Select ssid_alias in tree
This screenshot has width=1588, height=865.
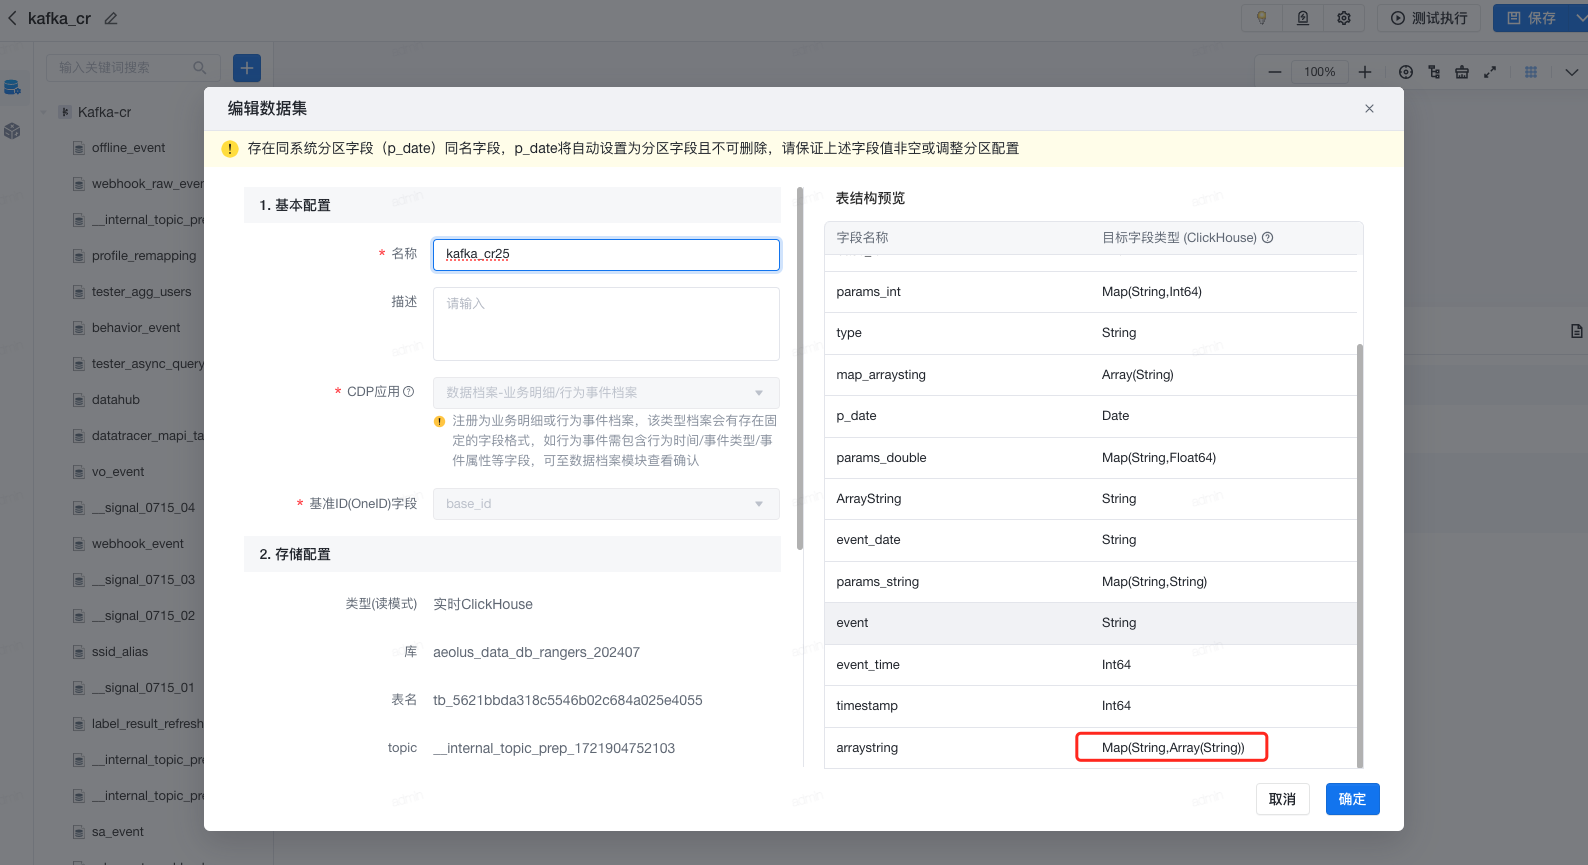[119, 652]
